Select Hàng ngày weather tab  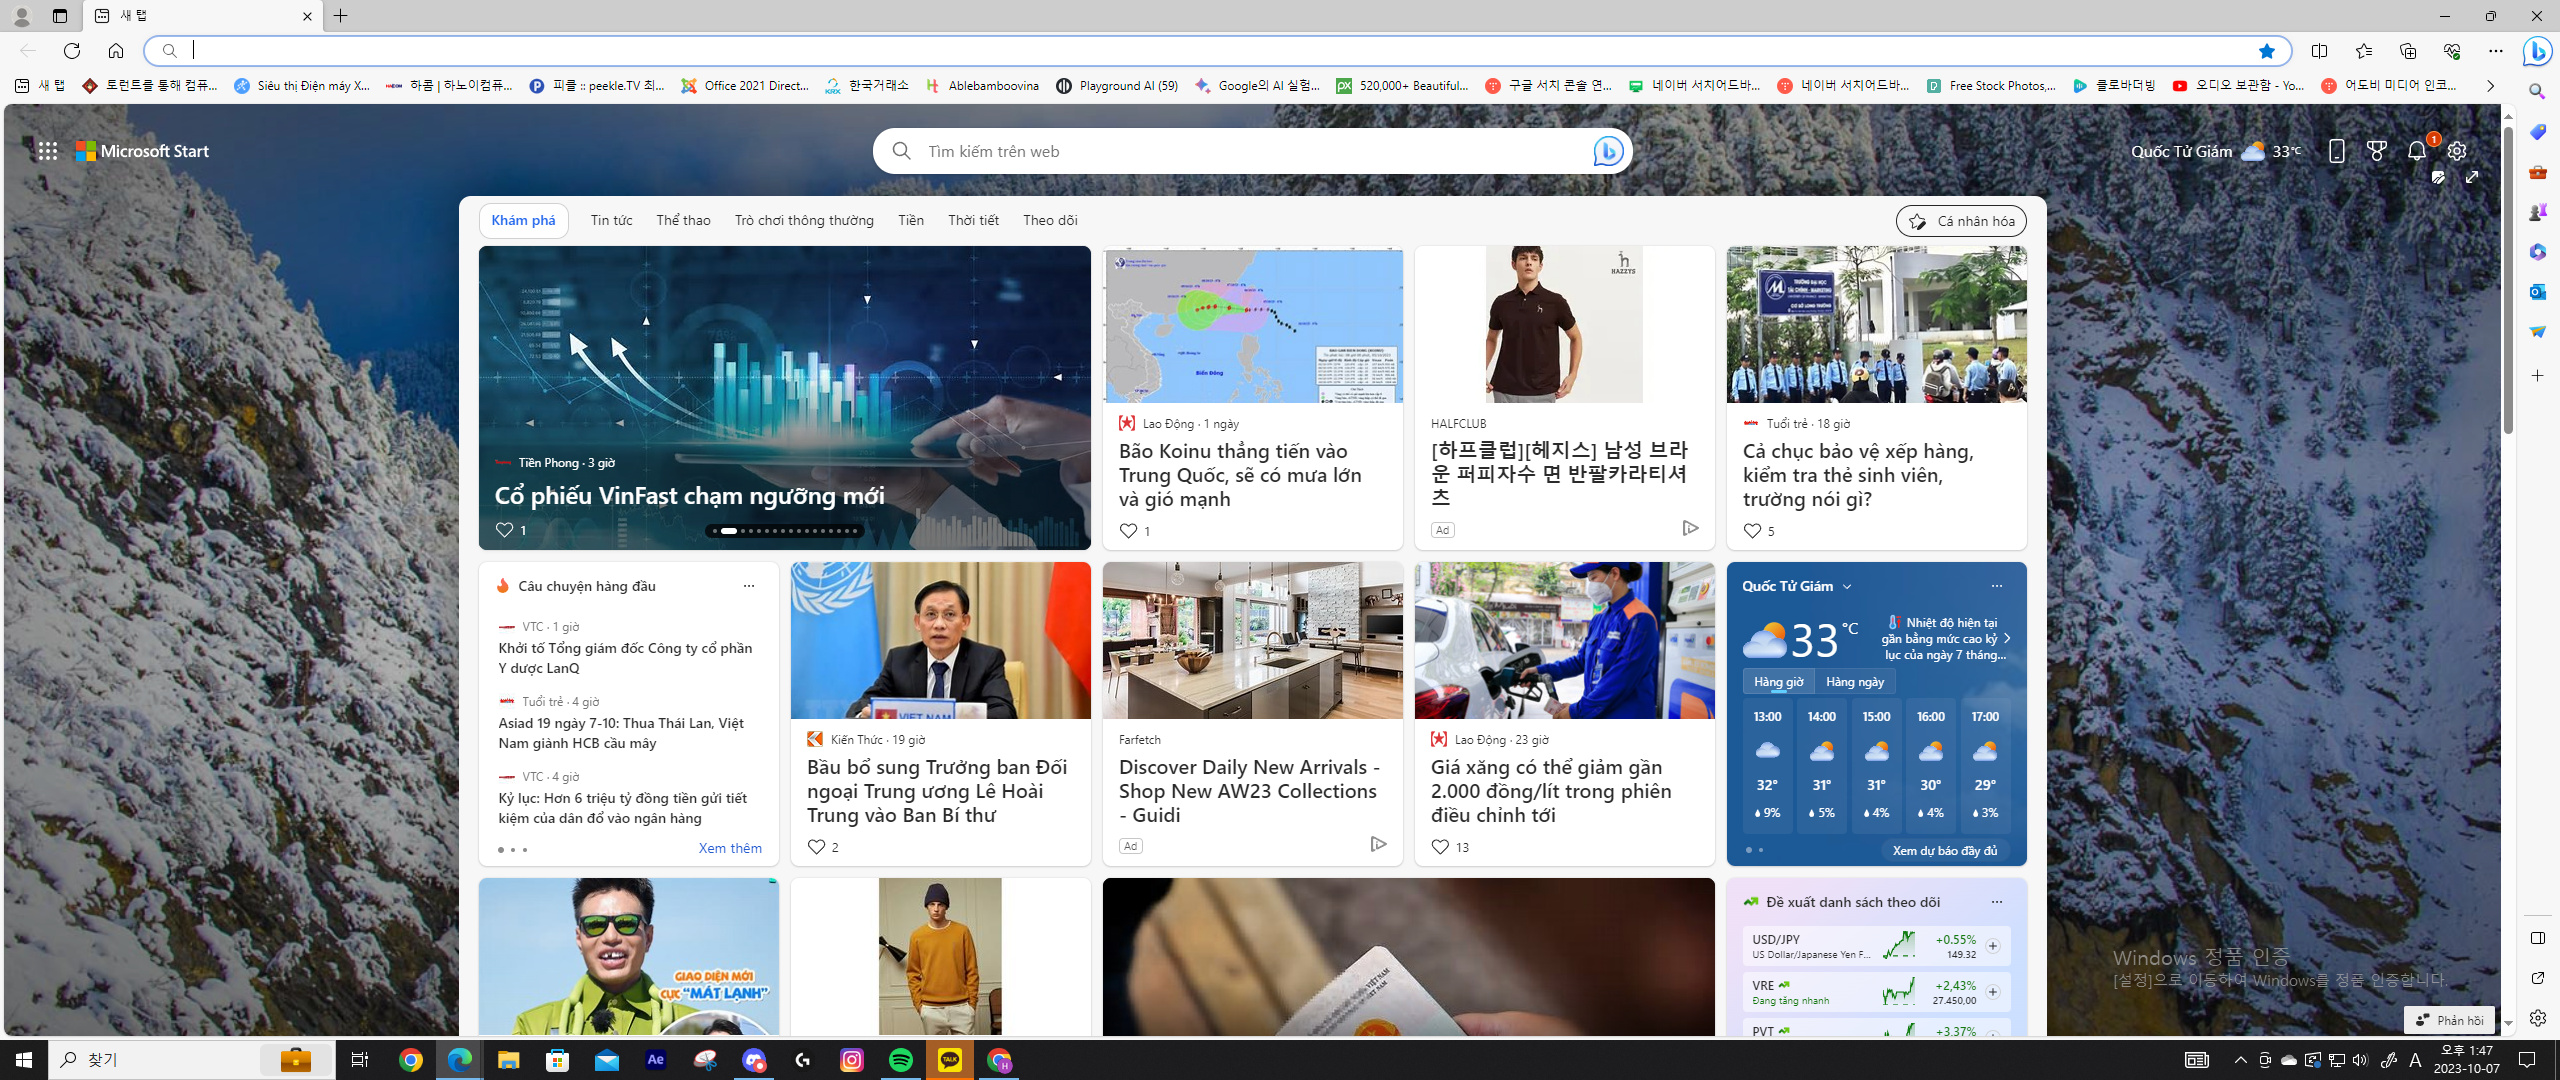point(1854,682)
